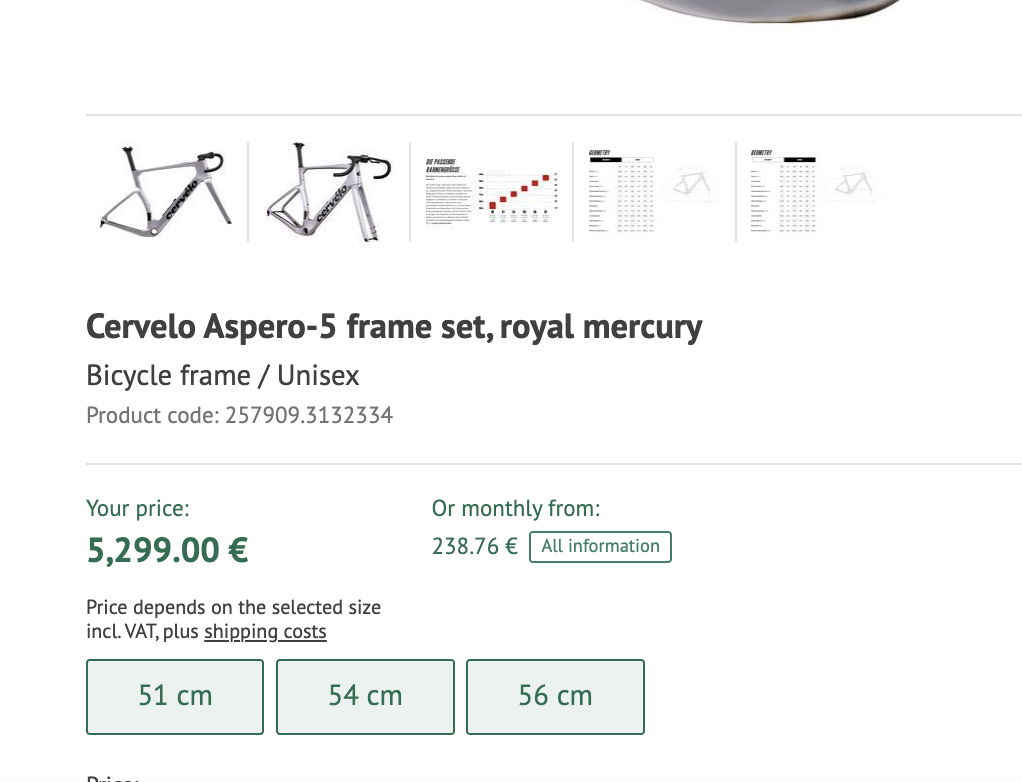The height and width of the screenshot is (782, 1022).
Task: Click the "incl. VAT, plus" text
Action: tap(143, 632)
